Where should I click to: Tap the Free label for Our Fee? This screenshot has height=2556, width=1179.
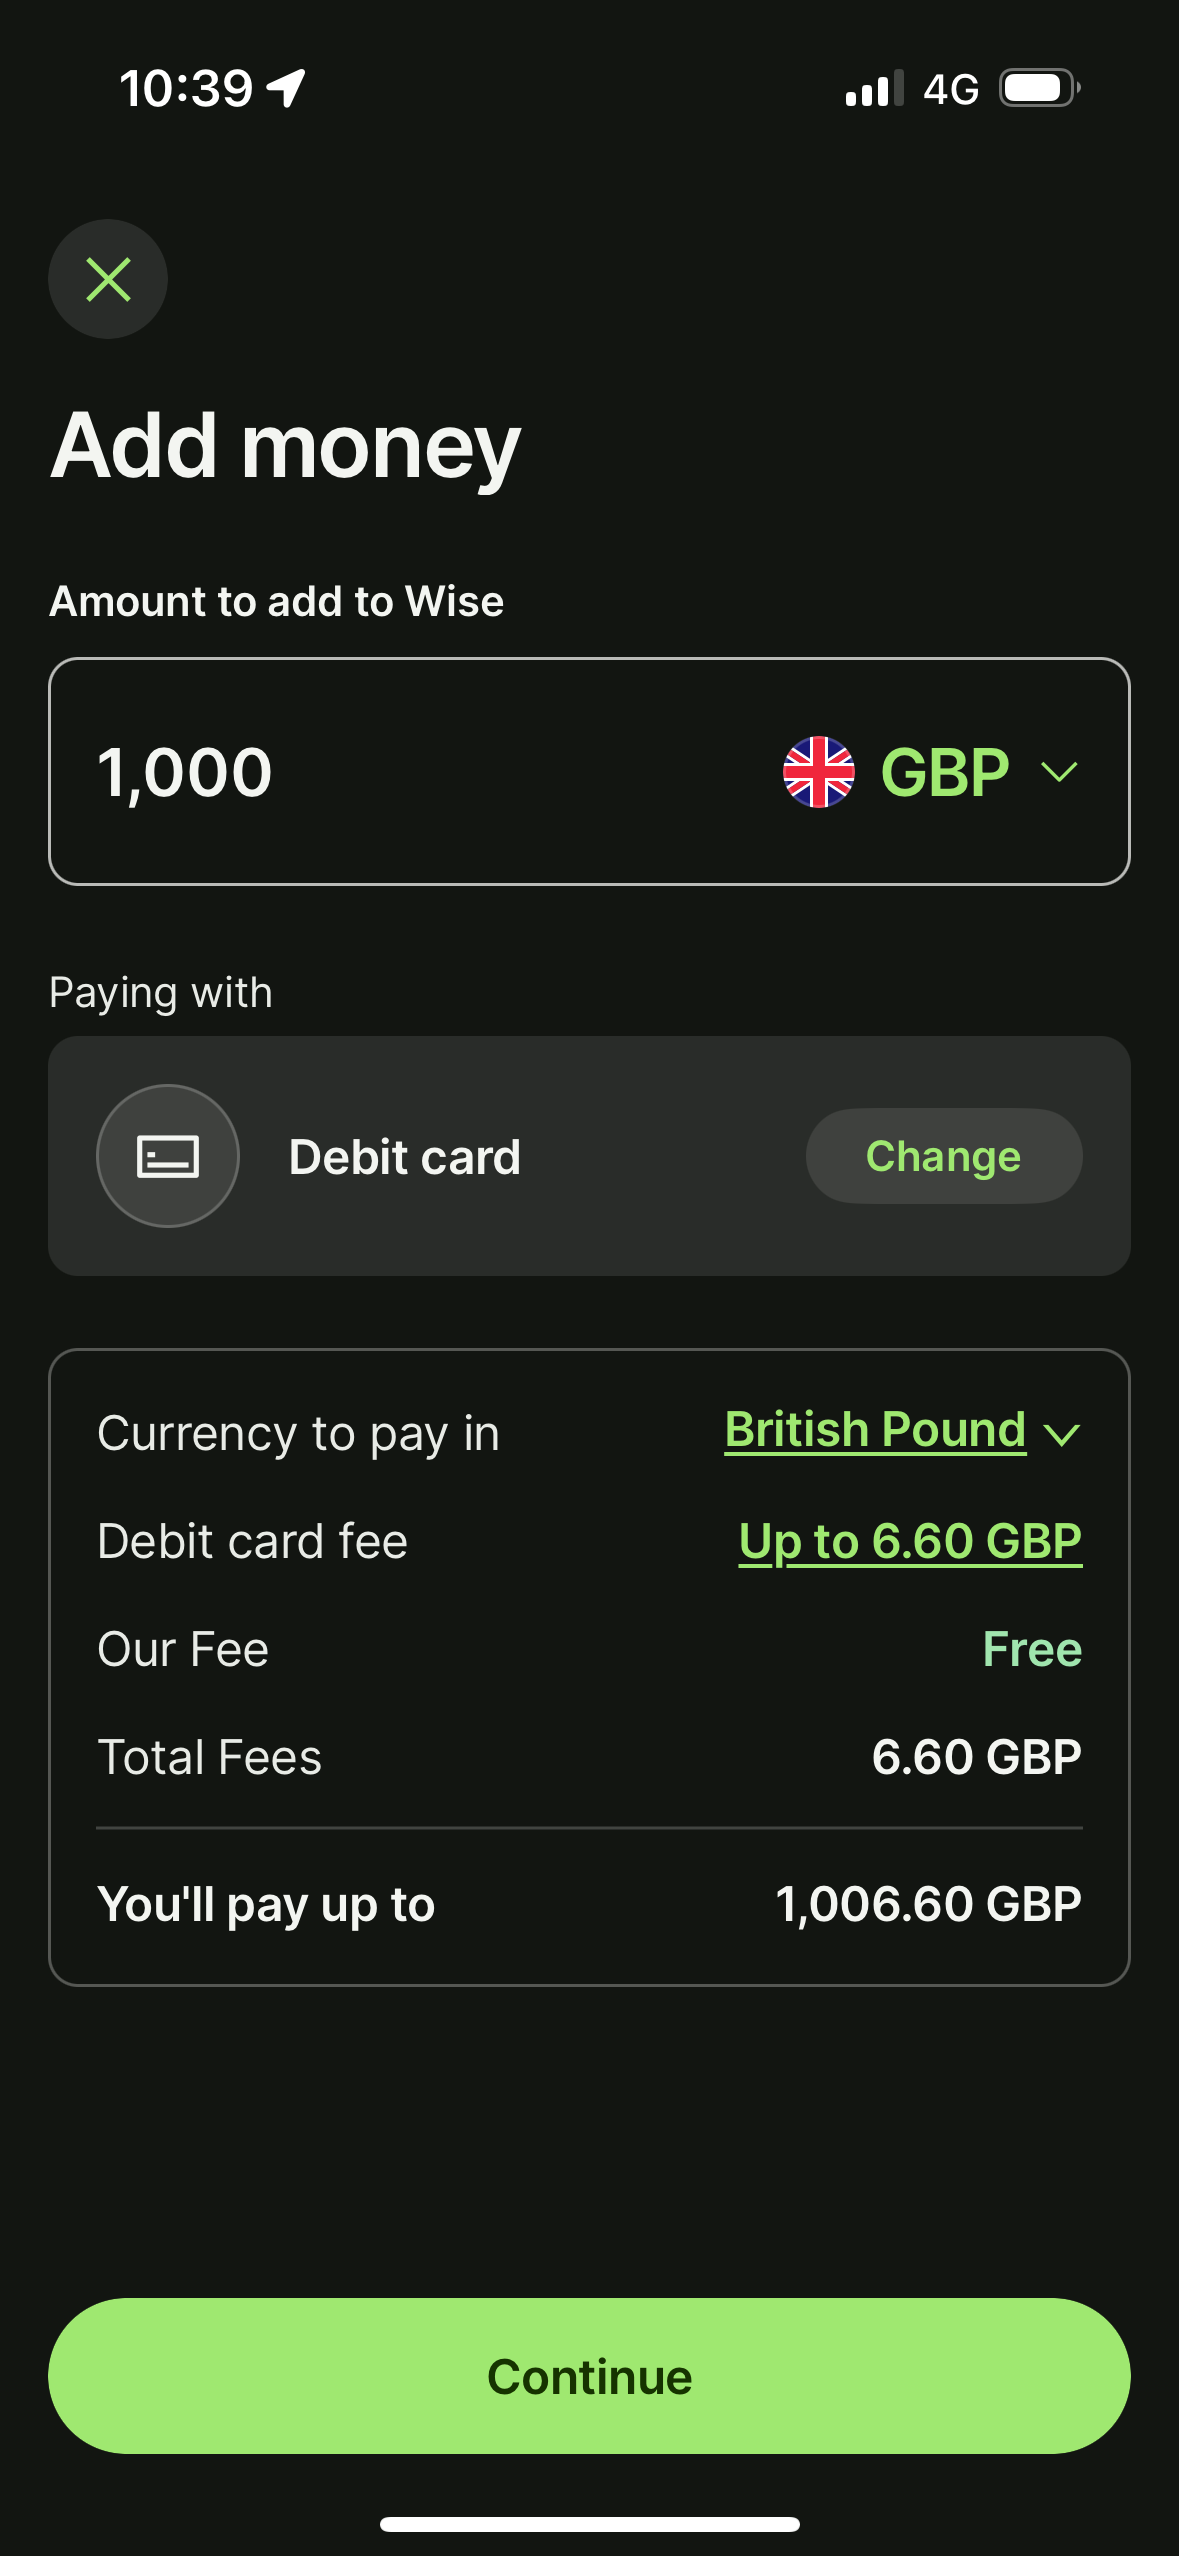click(x=1032, y=1649)
